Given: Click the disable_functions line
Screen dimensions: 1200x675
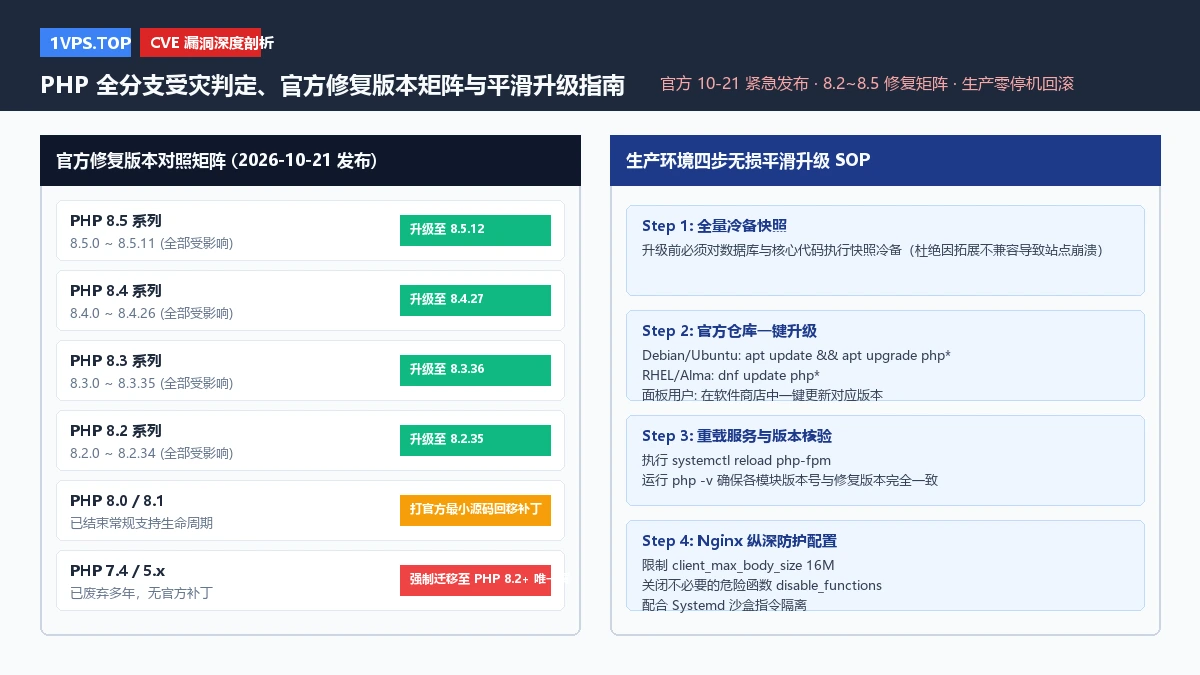Looking at the screenshot, I should [762, 585].
